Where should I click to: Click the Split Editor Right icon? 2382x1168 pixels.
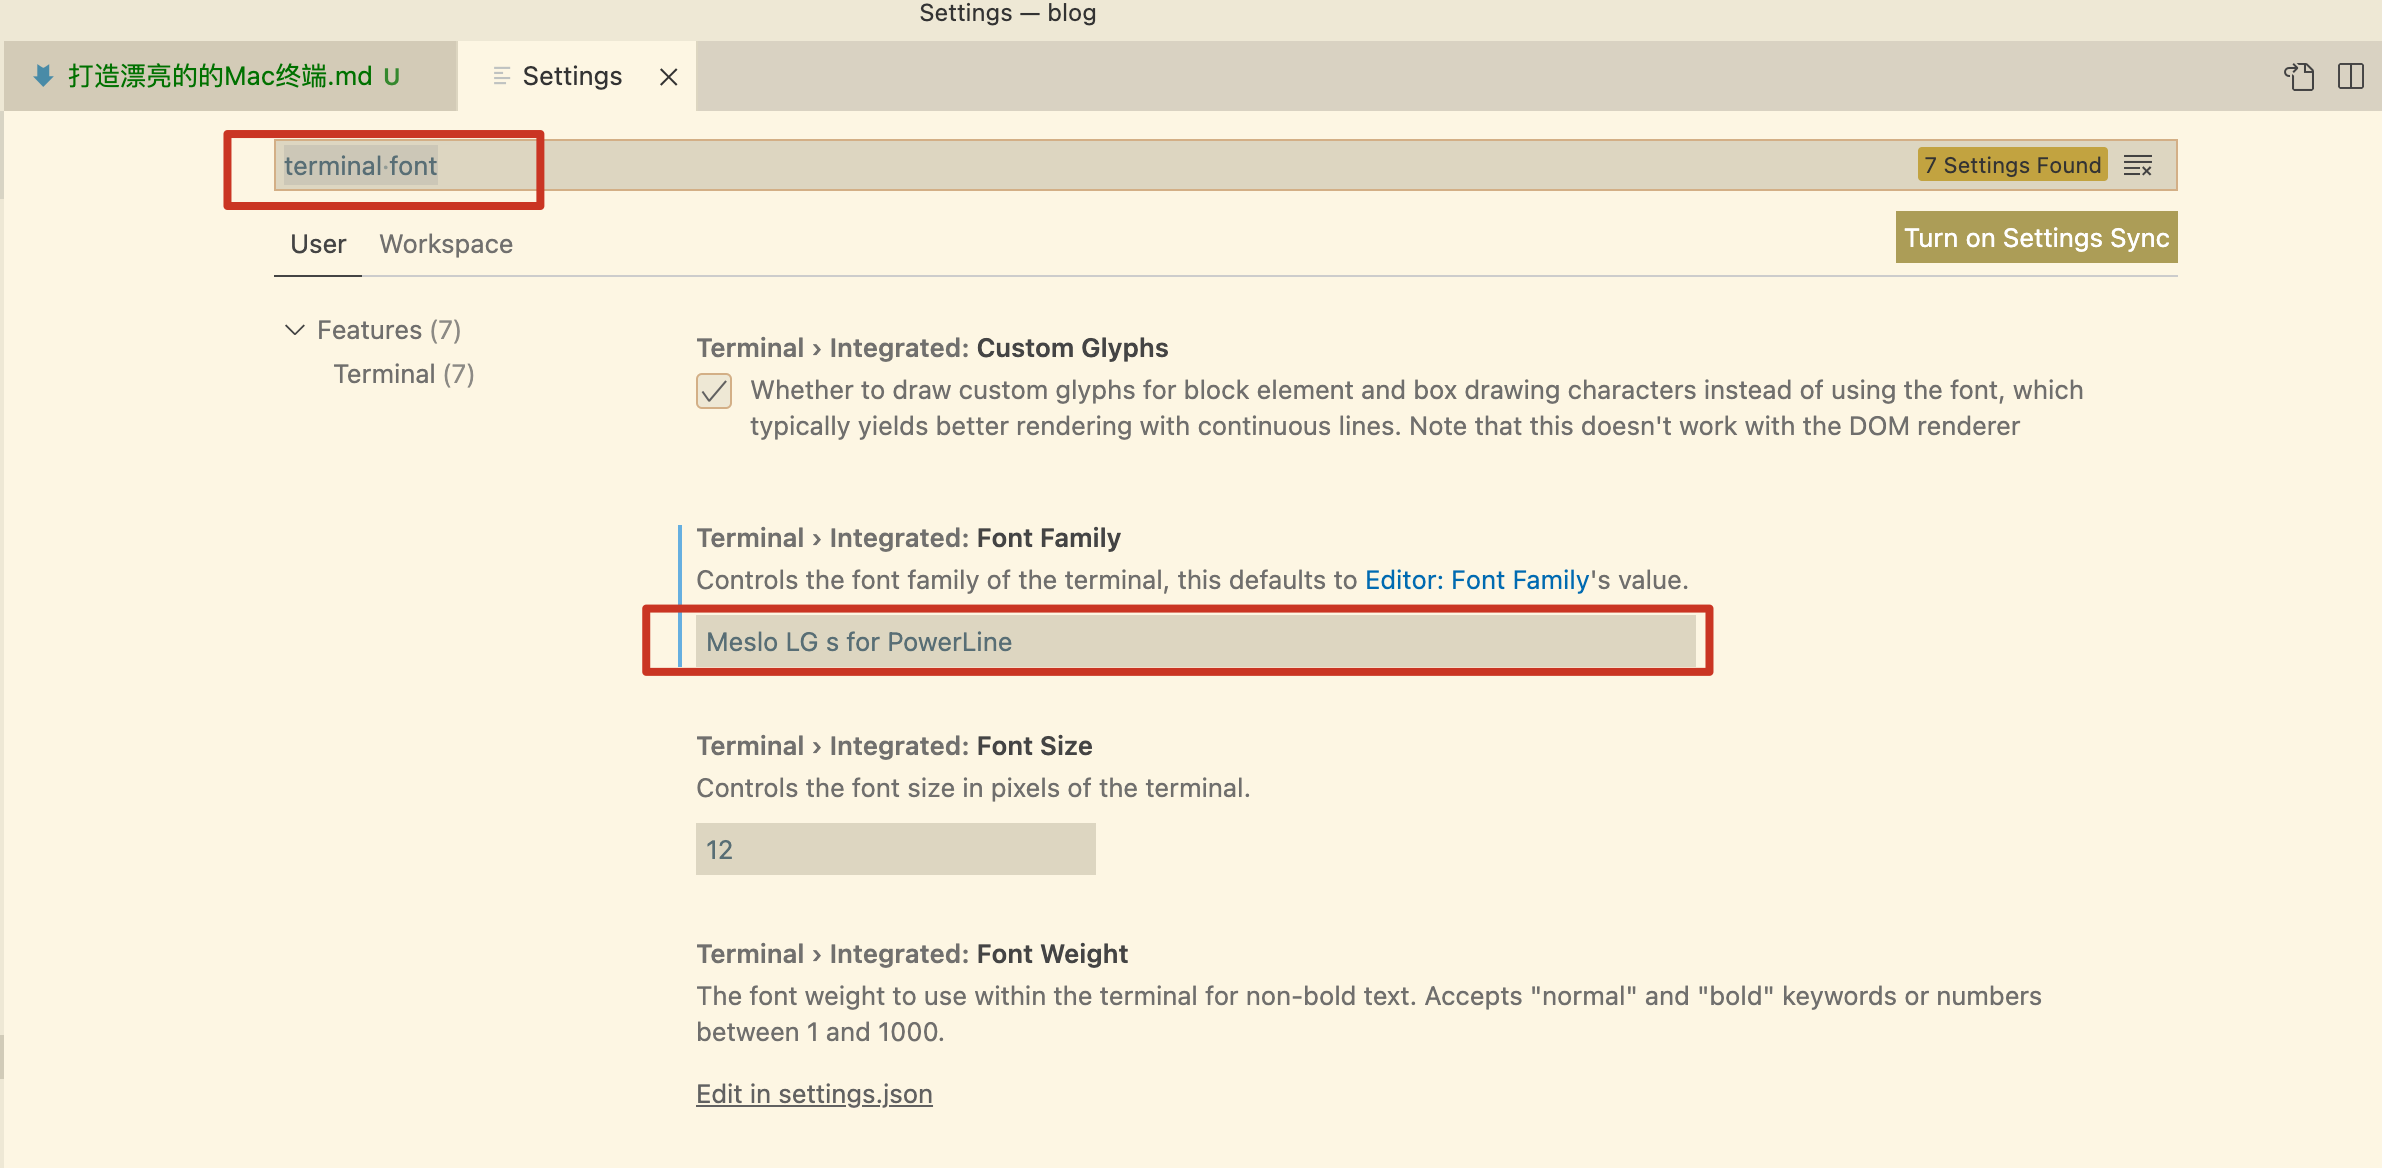point(2350,77)
